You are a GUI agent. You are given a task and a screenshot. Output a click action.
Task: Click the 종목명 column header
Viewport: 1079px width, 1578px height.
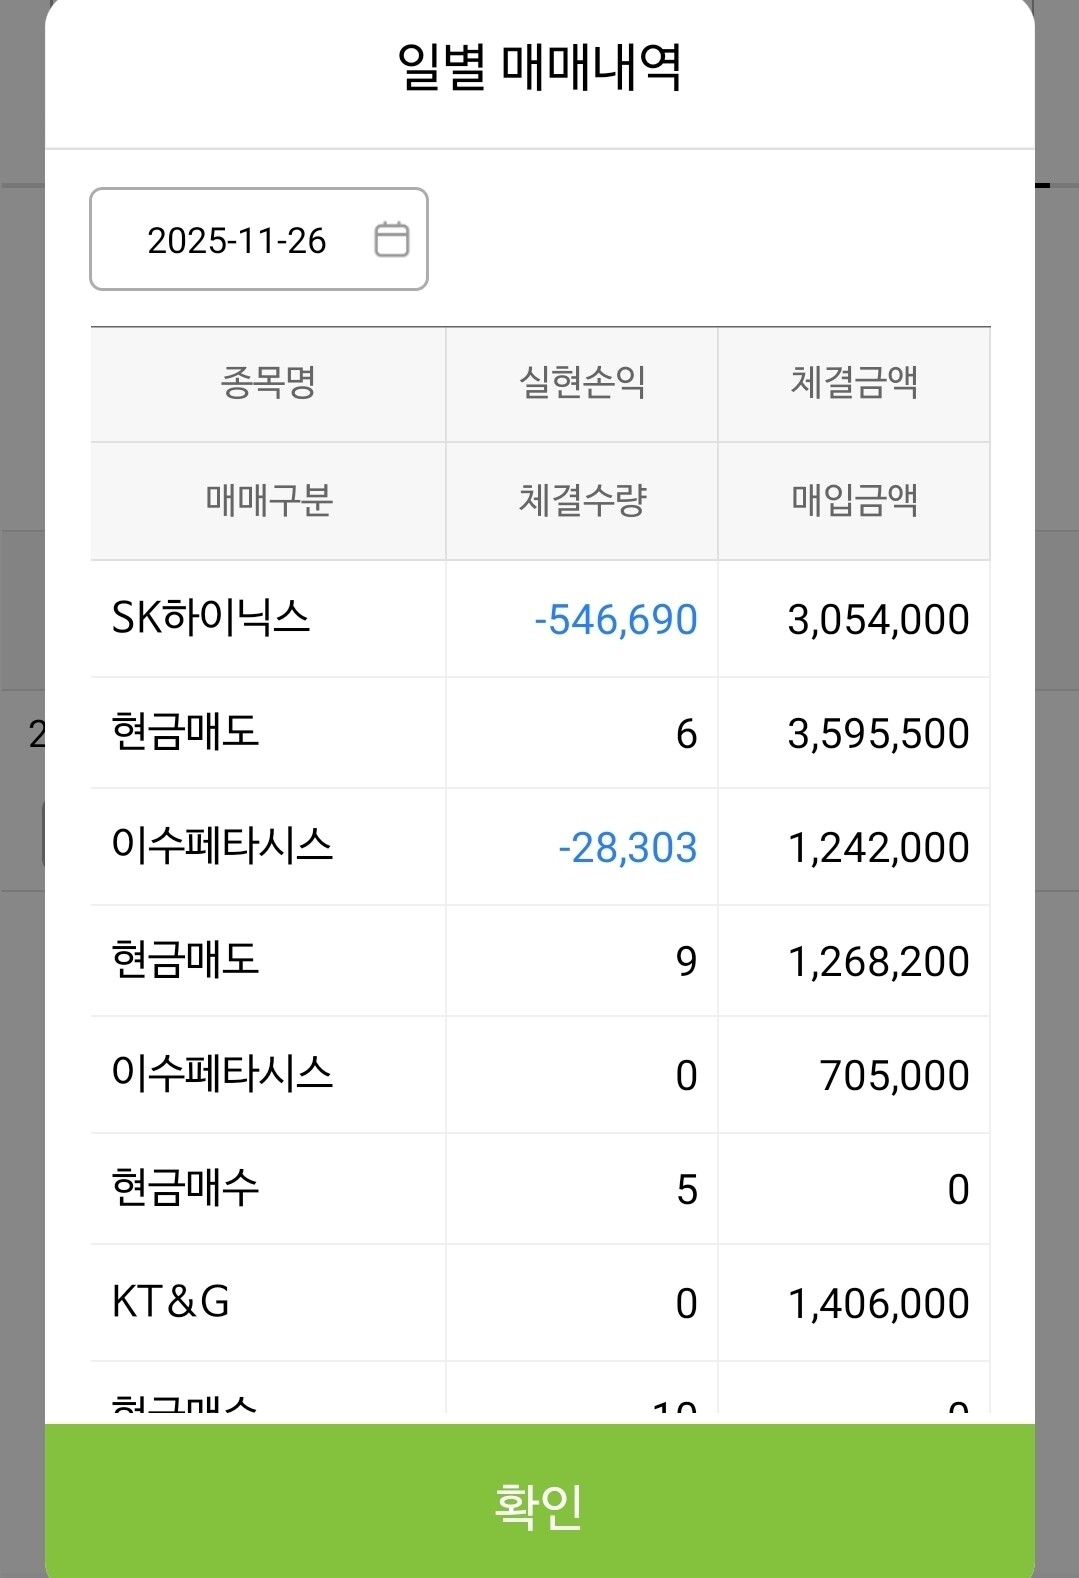tap(268, 383)
